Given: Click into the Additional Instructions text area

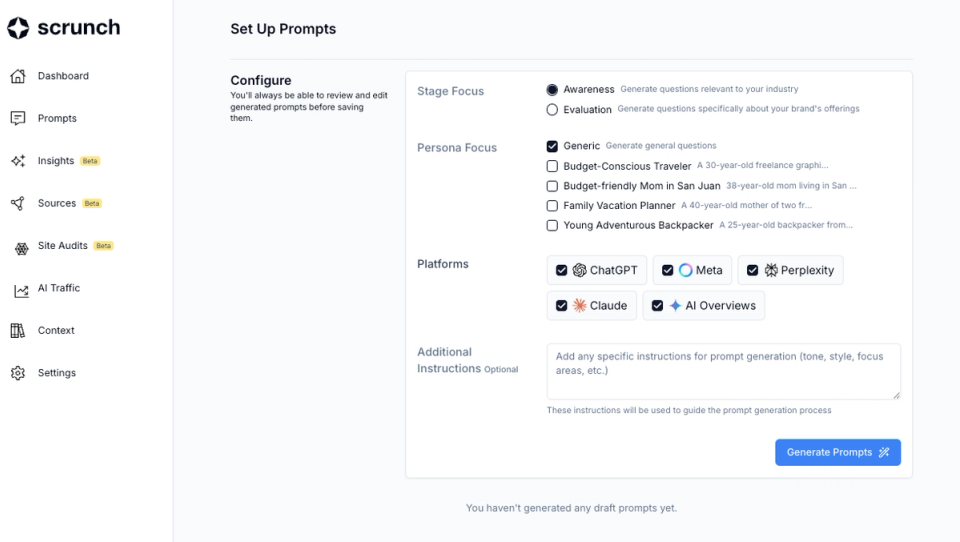Looking at the screenshot, I should point(723,371).
